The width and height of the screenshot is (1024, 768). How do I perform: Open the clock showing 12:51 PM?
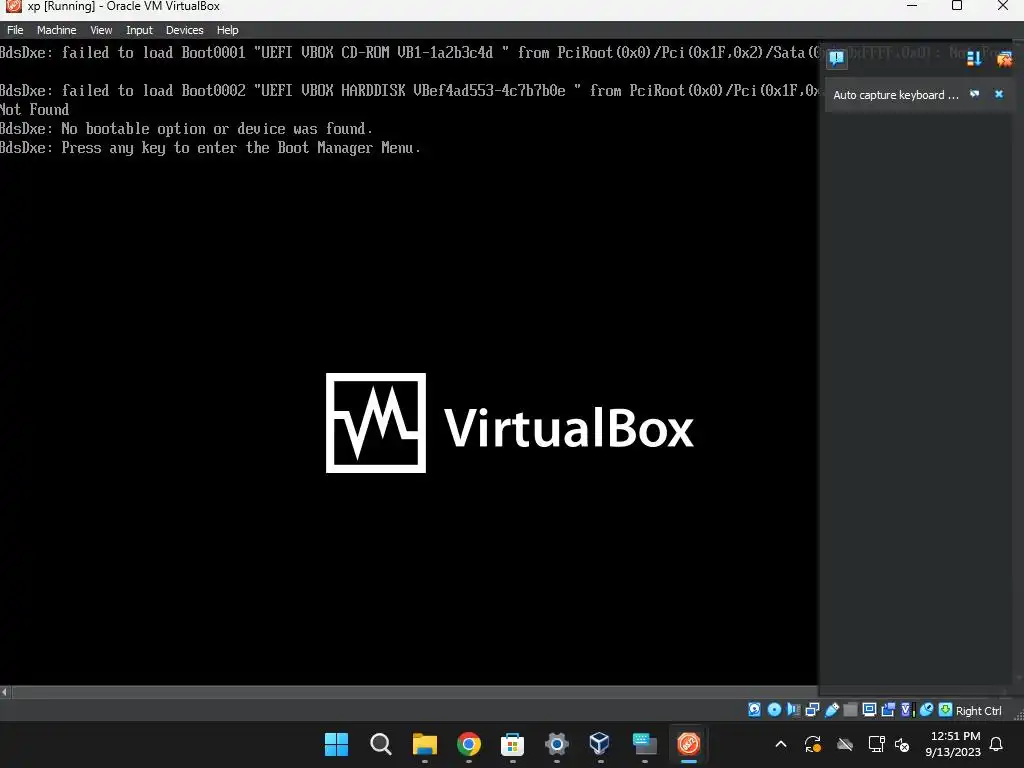(953, 744)
